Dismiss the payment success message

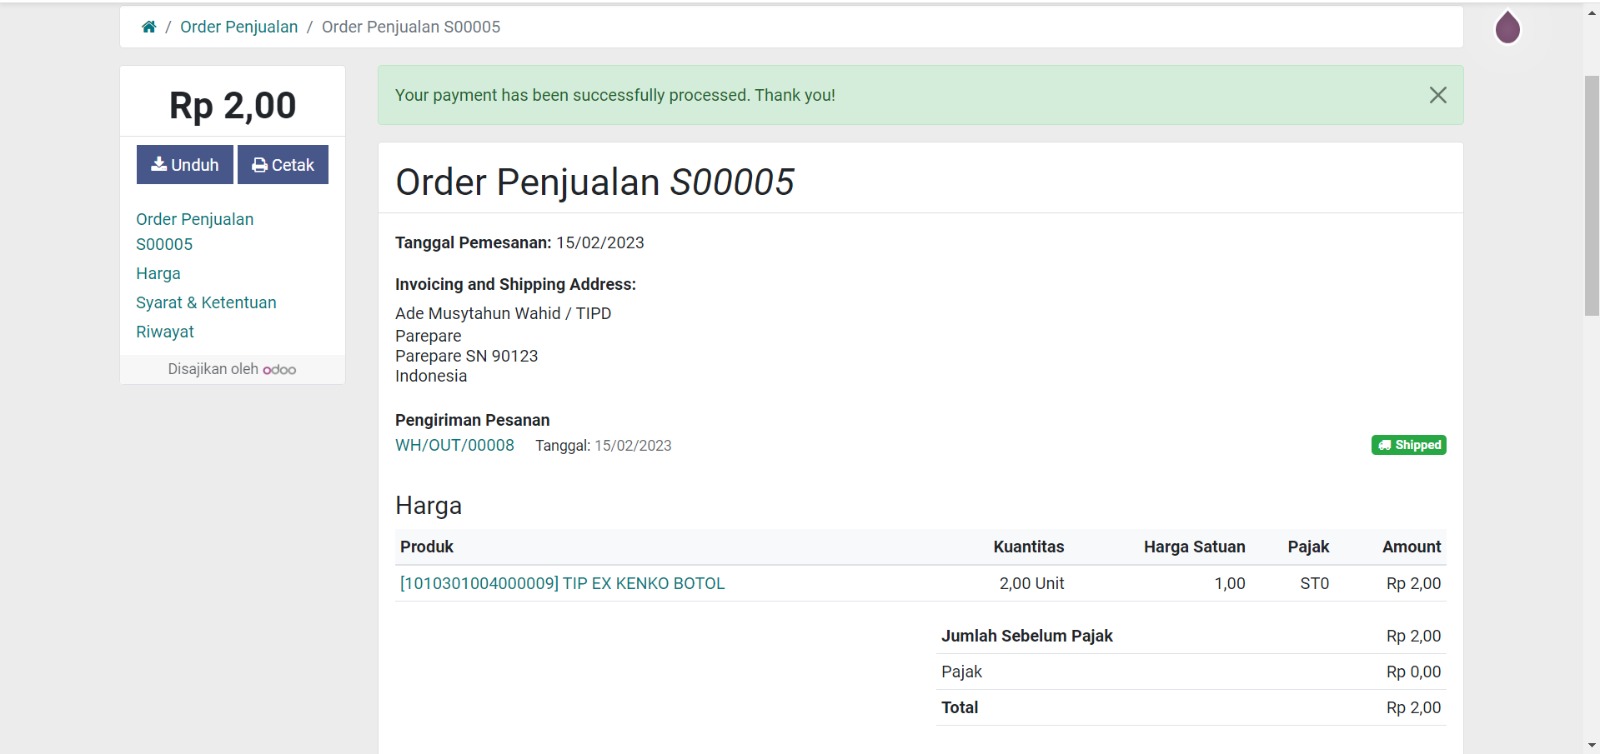tap(1437, 95)
